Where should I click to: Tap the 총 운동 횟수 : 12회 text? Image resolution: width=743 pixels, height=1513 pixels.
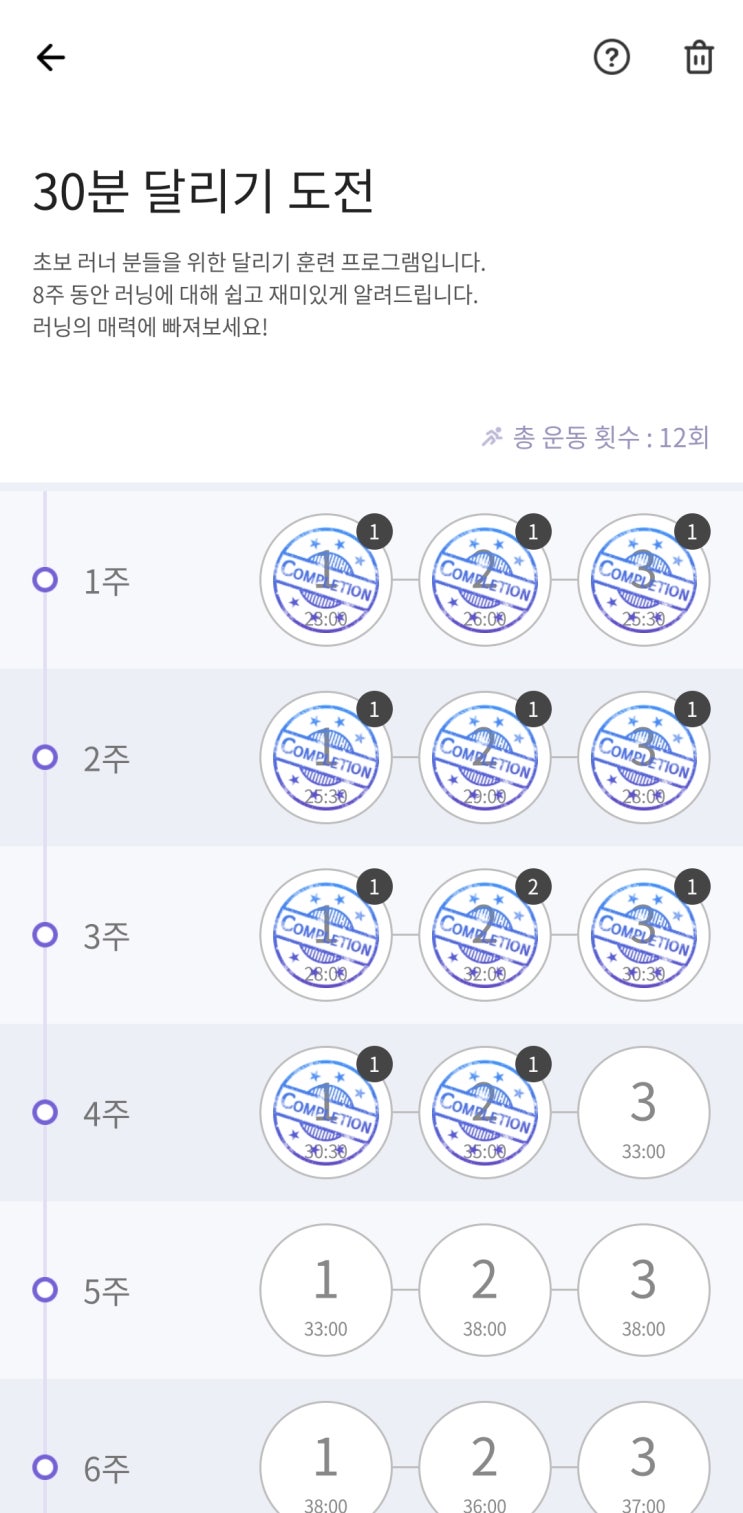point(611,437)
